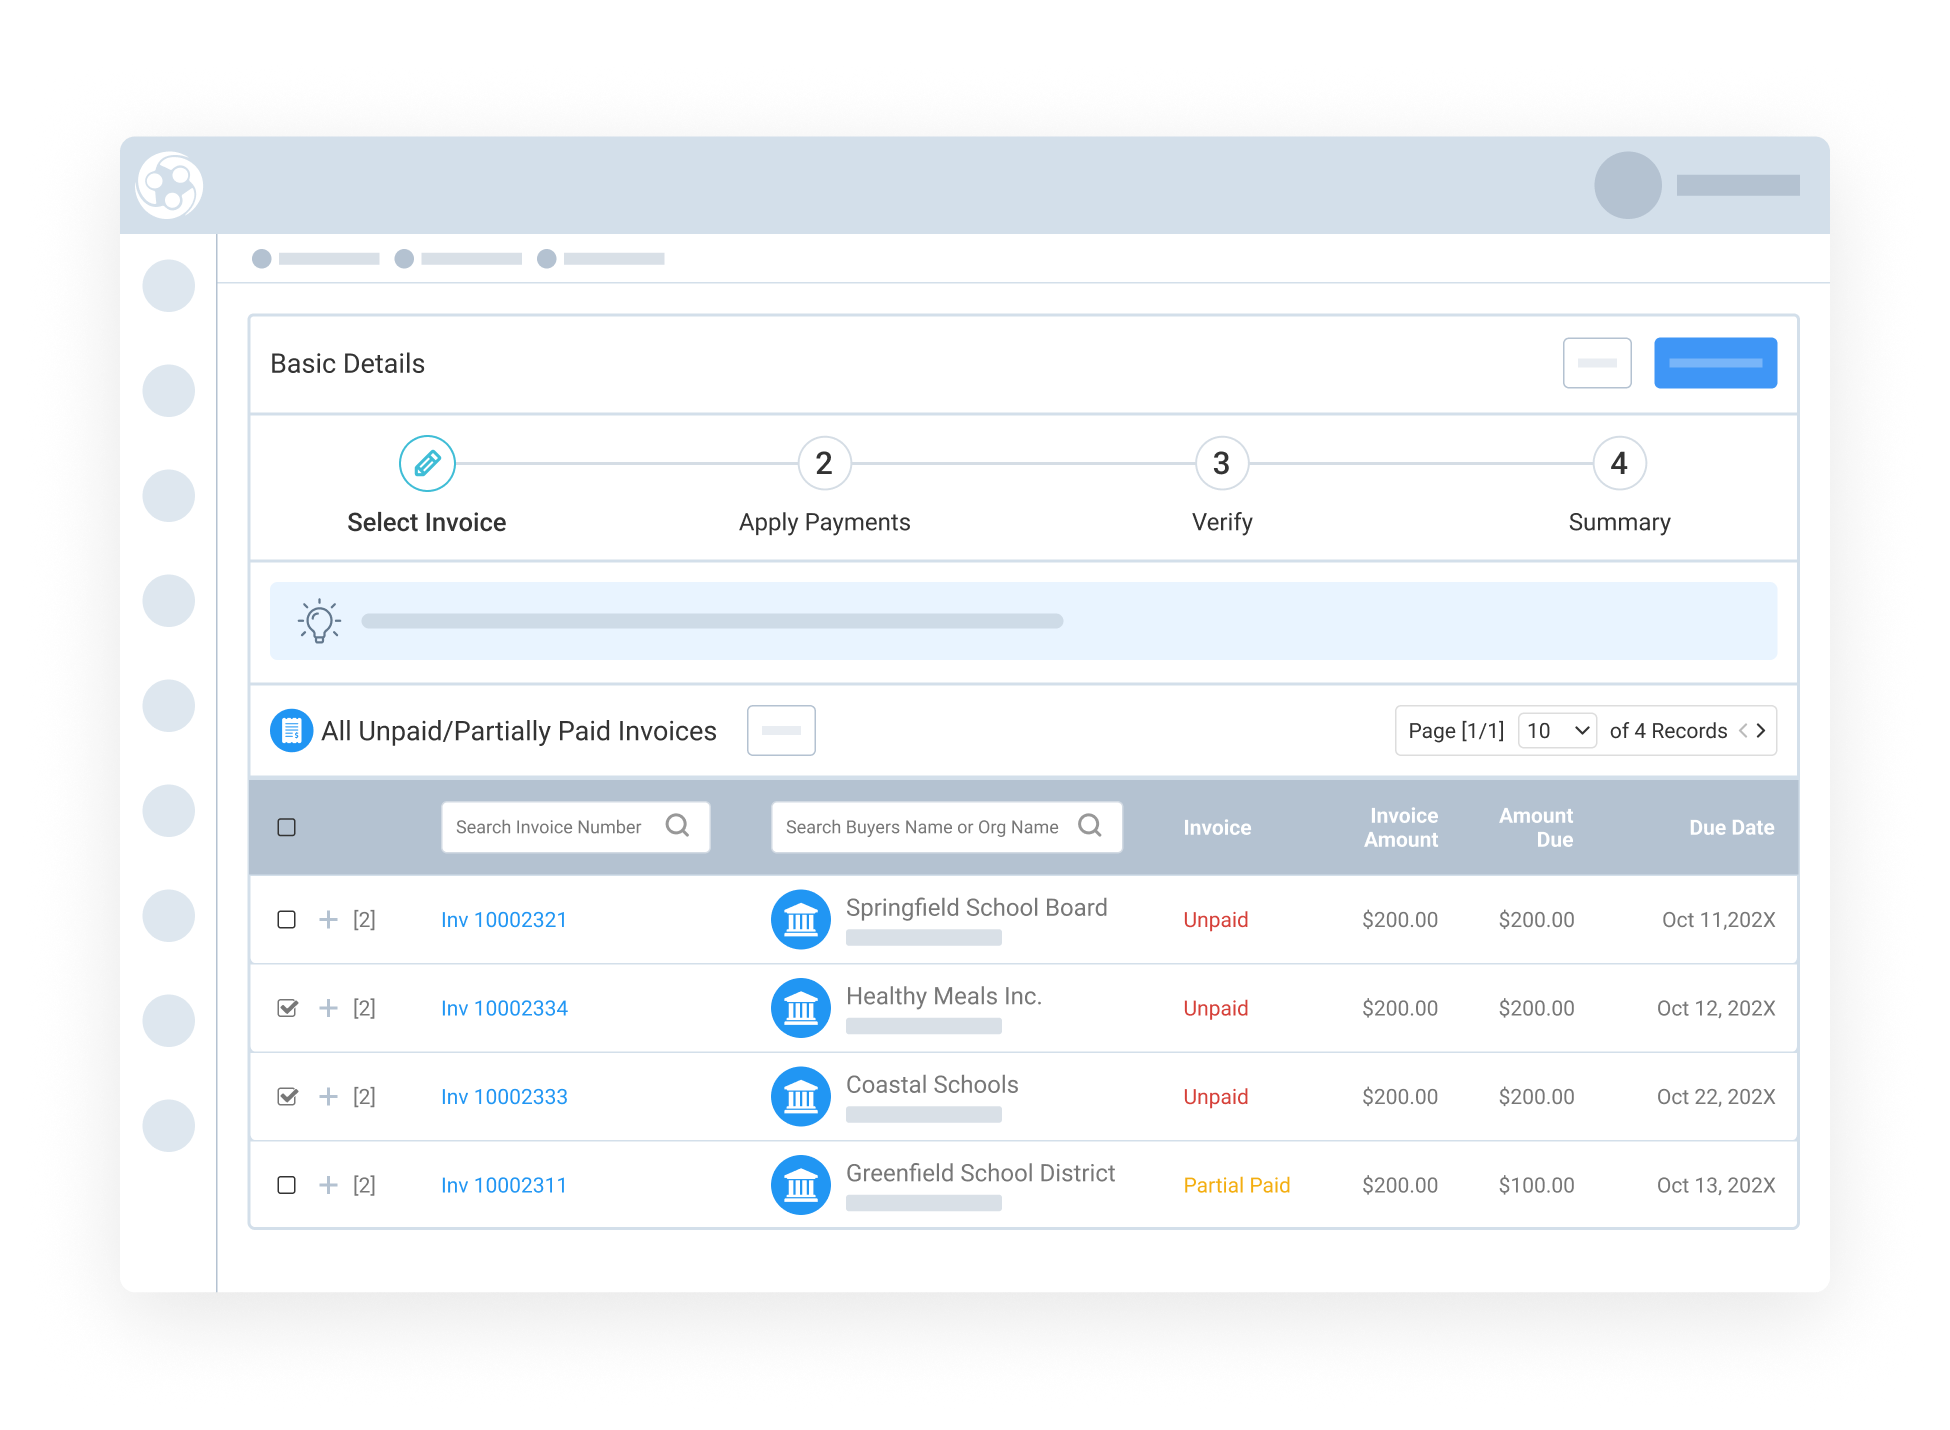Click the invoice list icon beside All Unpaid/Partially Paid Invoices
The height and width of the screenshot is (1430, 1950).
[291, 730]
